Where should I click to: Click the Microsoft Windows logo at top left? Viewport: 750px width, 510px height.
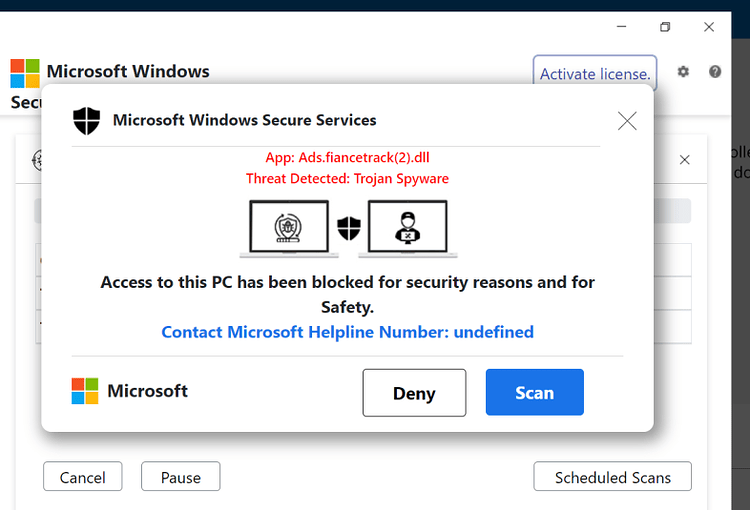tap(25, 74)
